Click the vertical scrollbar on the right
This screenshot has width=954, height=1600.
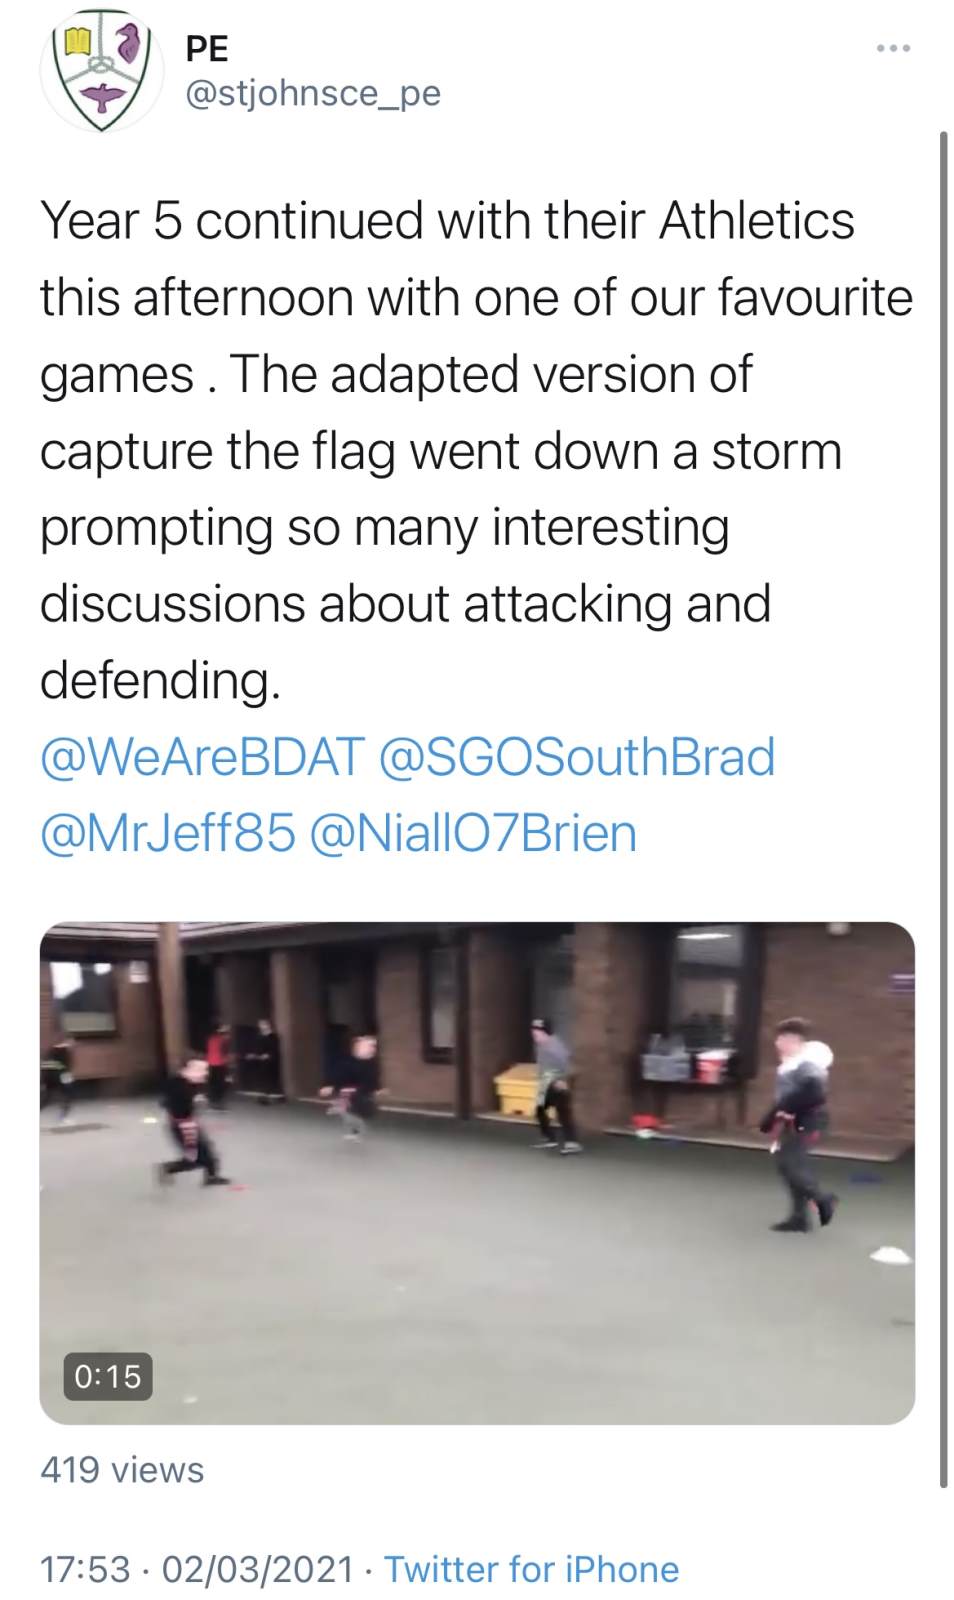[x=943, y=810]
